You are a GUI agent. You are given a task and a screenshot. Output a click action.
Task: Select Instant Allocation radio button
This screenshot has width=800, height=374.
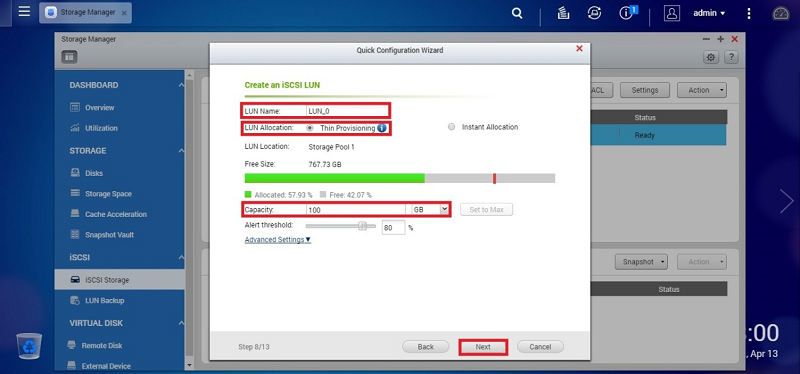click(x=451, y=127)
